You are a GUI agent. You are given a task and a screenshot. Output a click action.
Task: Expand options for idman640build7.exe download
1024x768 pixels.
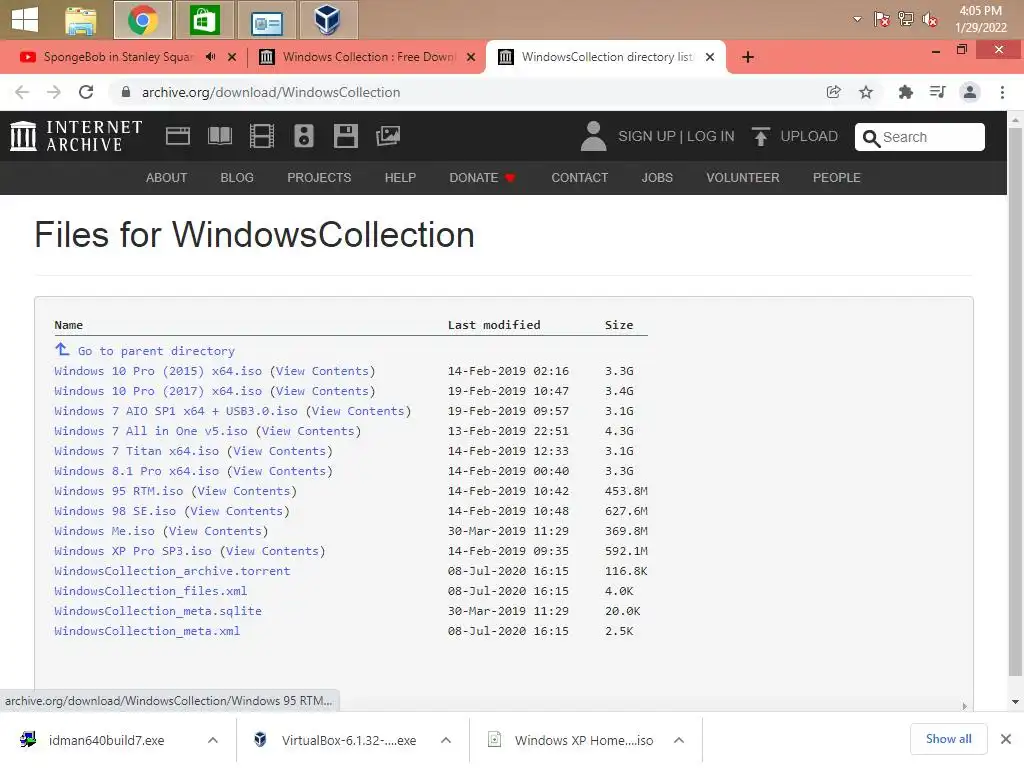pyautogui.click(x=213, y=740)
